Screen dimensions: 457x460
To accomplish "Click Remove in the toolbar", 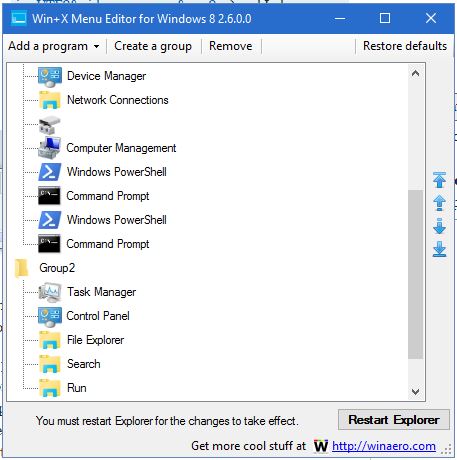I will pyautogui.click(x=231, y=46).
